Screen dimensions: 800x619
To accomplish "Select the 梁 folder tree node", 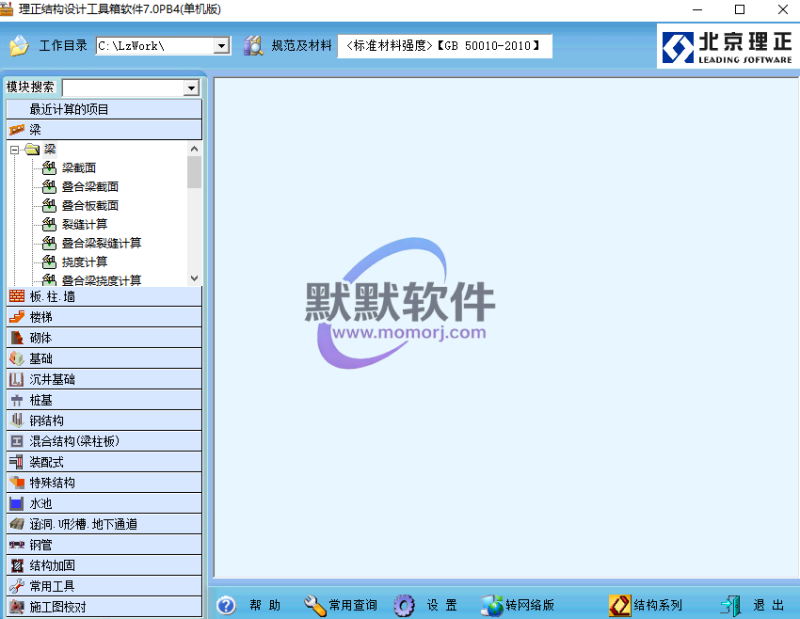I will click(49, 149).
